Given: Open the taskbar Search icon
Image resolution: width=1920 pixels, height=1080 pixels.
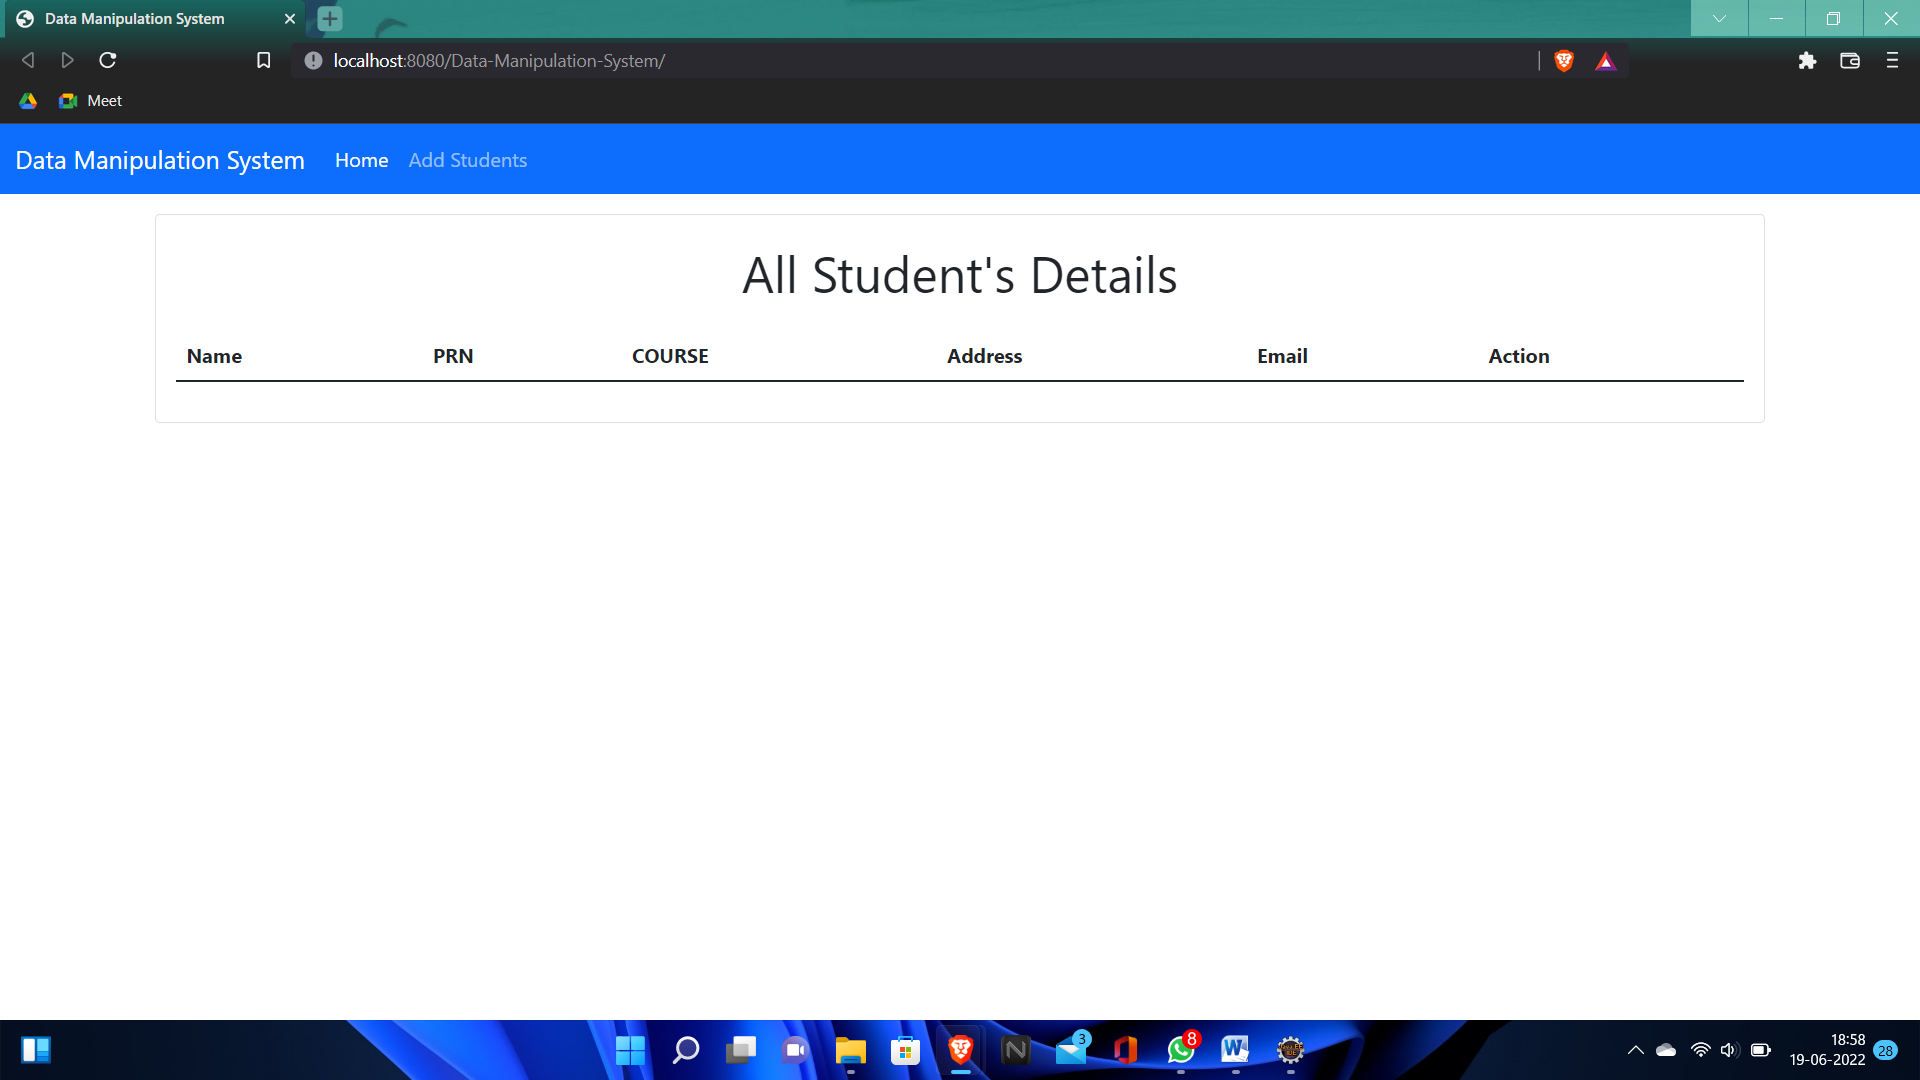Looking at the screenshot, I should tap(685, 1050).
